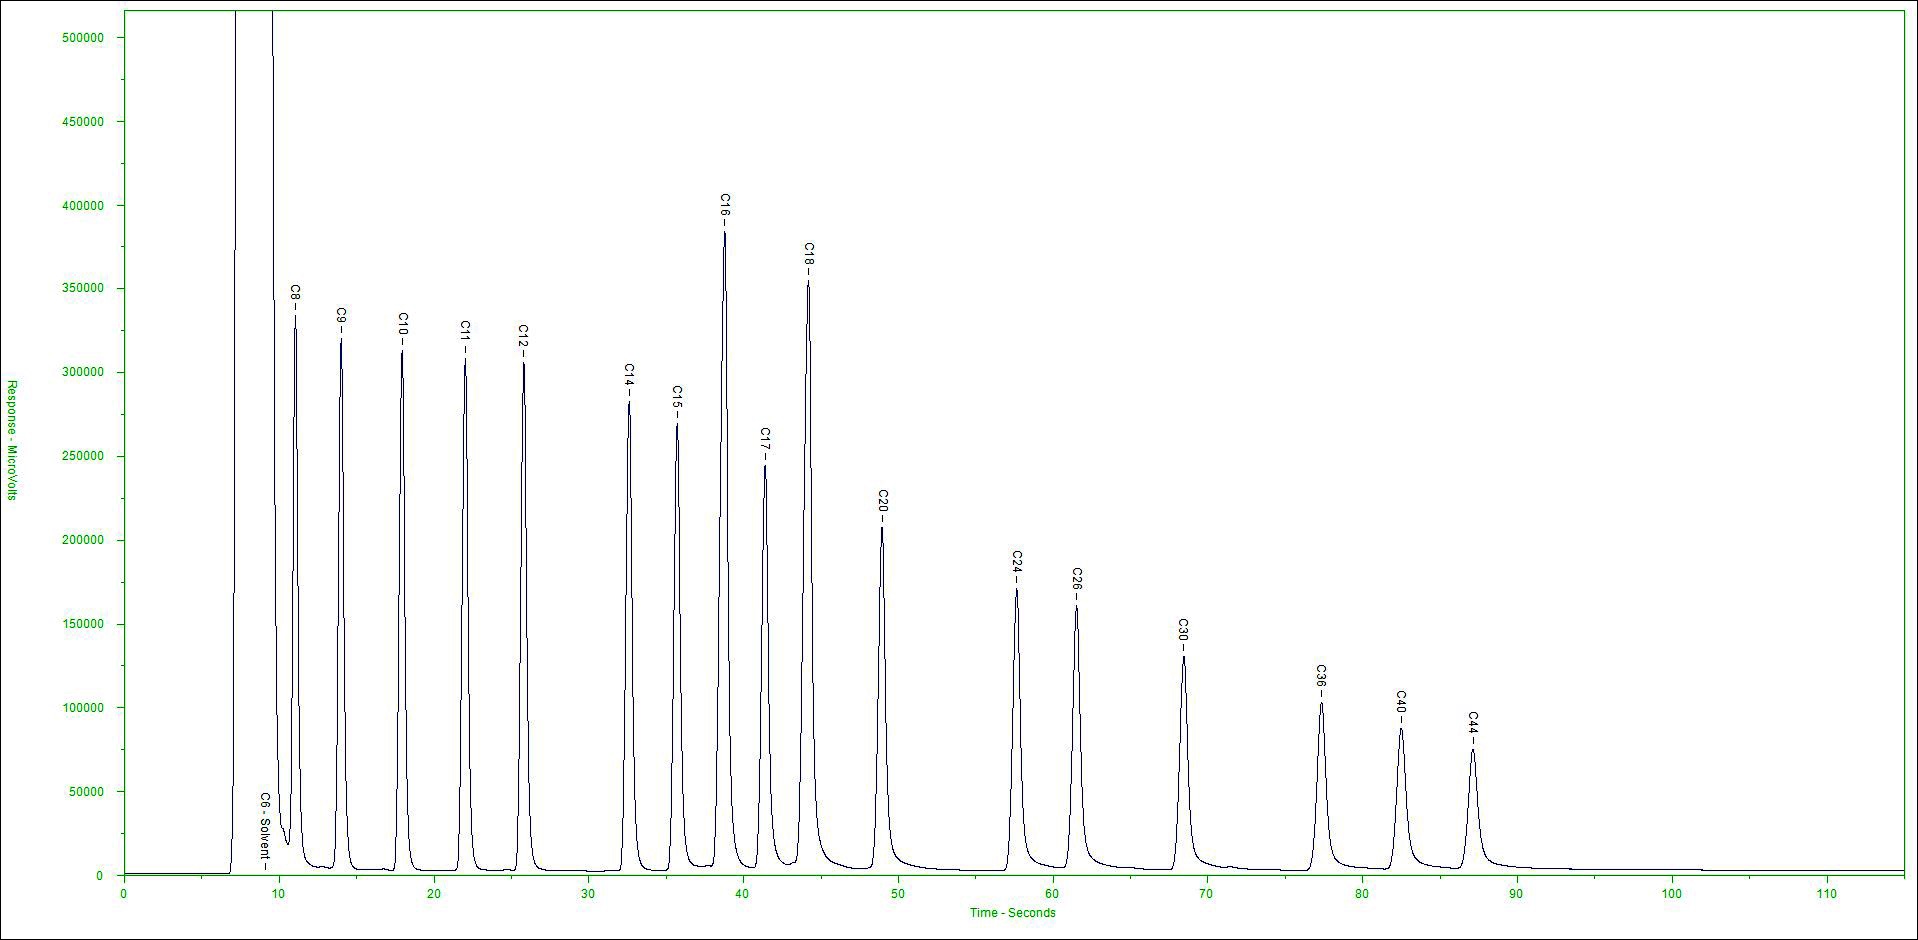The image size is (1918, 940).
Task: Click the C6 - Solvent label
Action: (265, 828)
